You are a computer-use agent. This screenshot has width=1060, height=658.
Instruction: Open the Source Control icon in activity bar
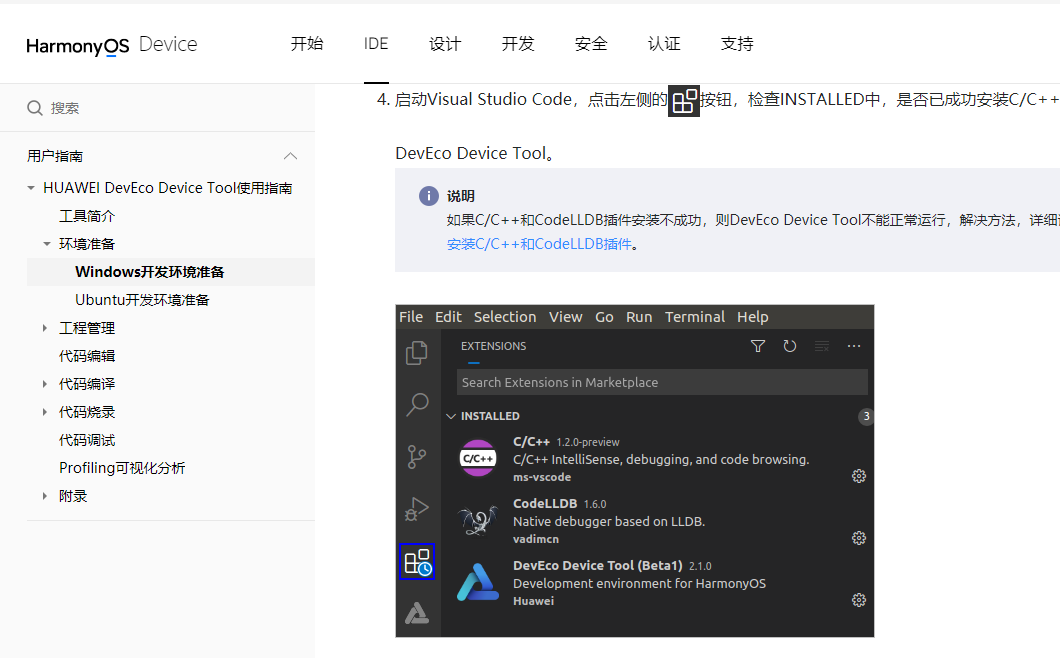417,457
